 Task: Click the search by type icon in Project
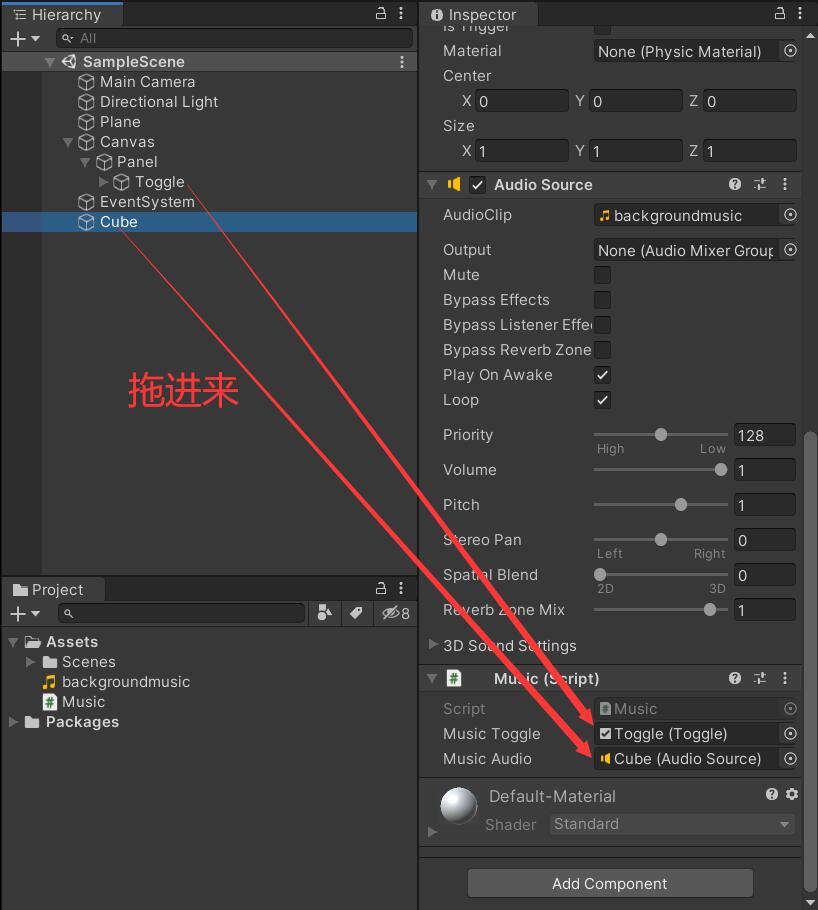point(323,613)
